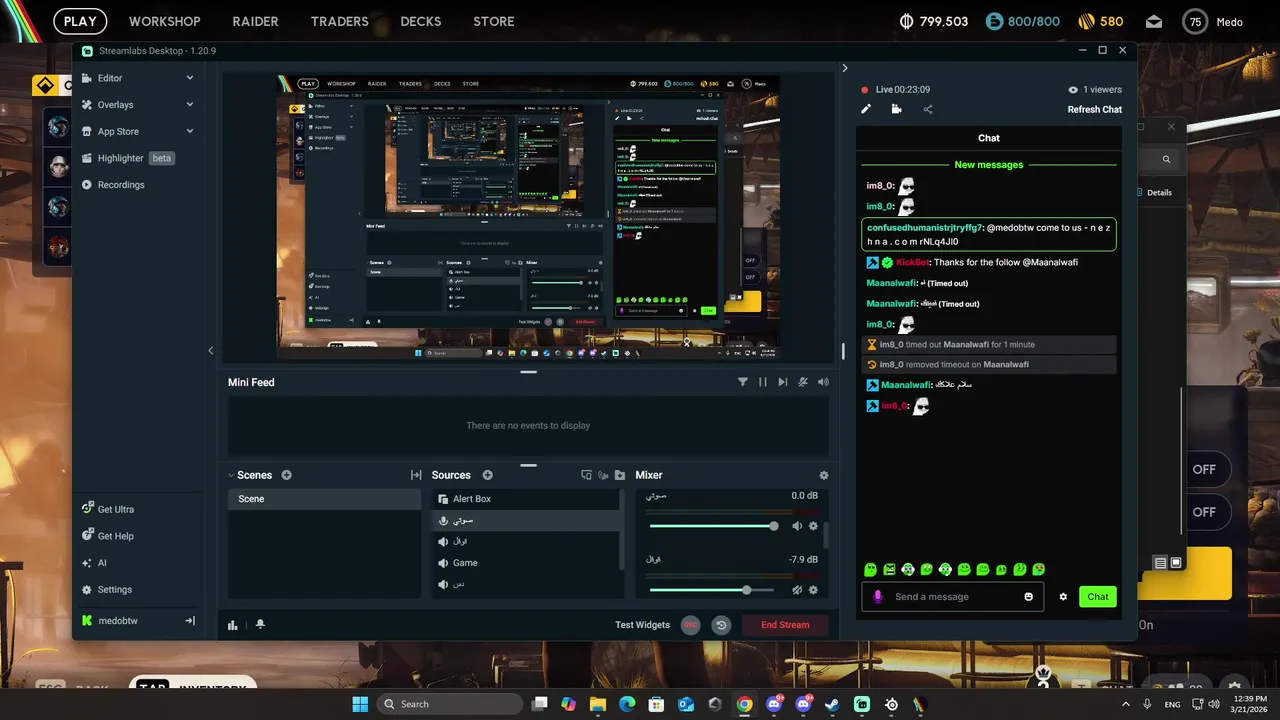Image resolution: width=1280 pixels, height=720 pixels.
Task: Click the microphone source row icon
Action: click(443, 520)
